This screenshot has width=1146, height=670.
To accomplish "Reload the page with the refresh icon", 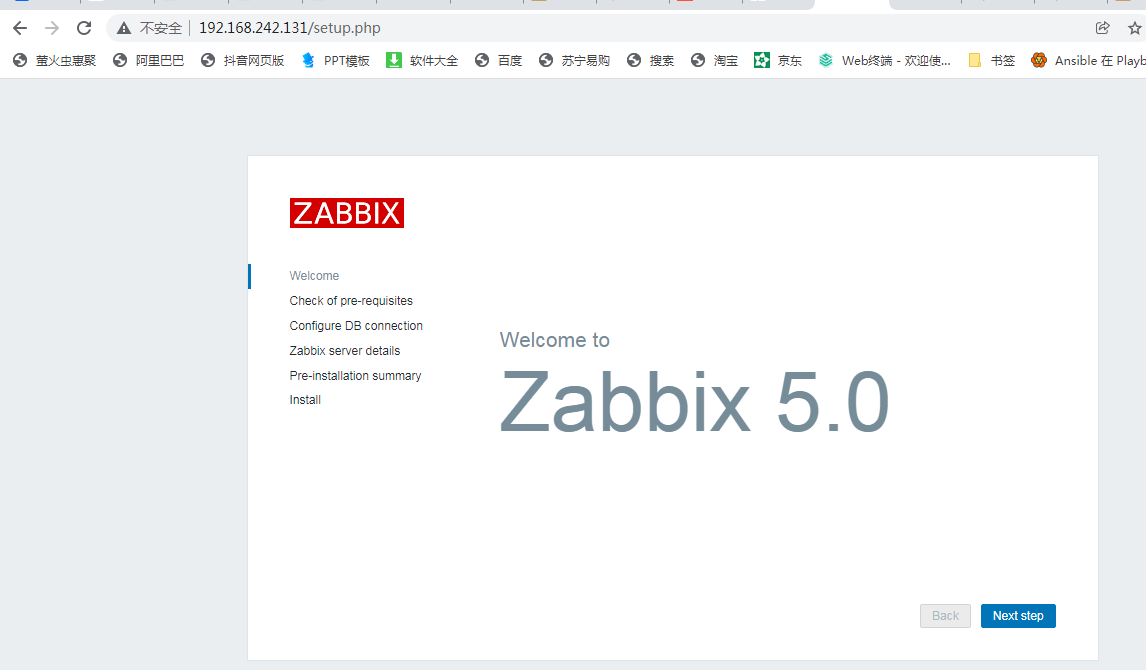I will pyautogui.click(x=84, y=28).
